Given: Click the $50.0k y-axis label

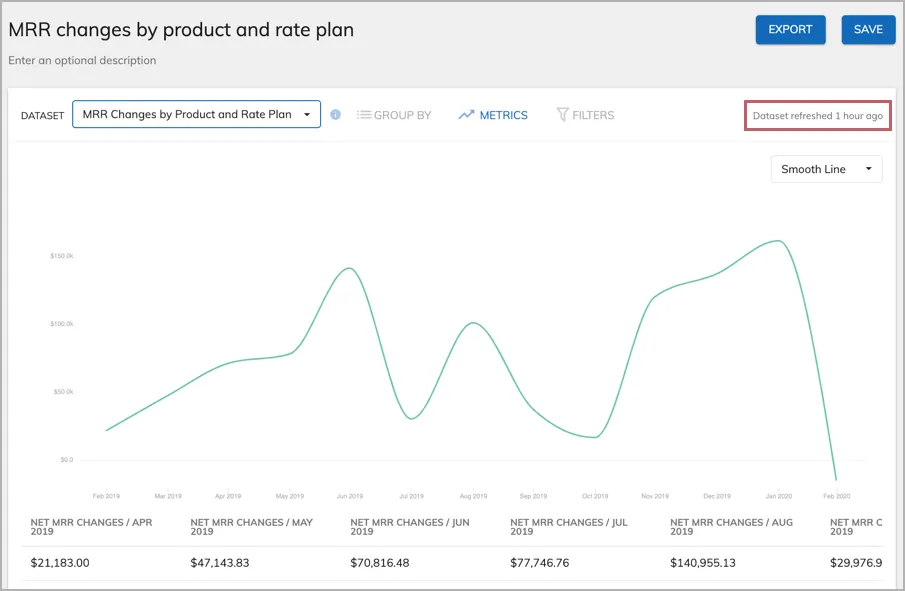Looking at the screenshot, I should pyautogui.click(x=63, y=392).
